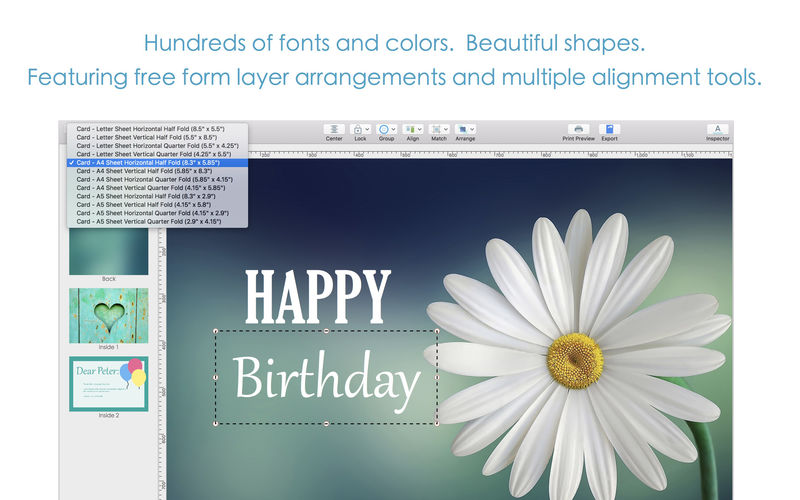Open the Inside 1 heart thumbnail
This screenshot has width=800, height=500.
(x=109, y=315)
